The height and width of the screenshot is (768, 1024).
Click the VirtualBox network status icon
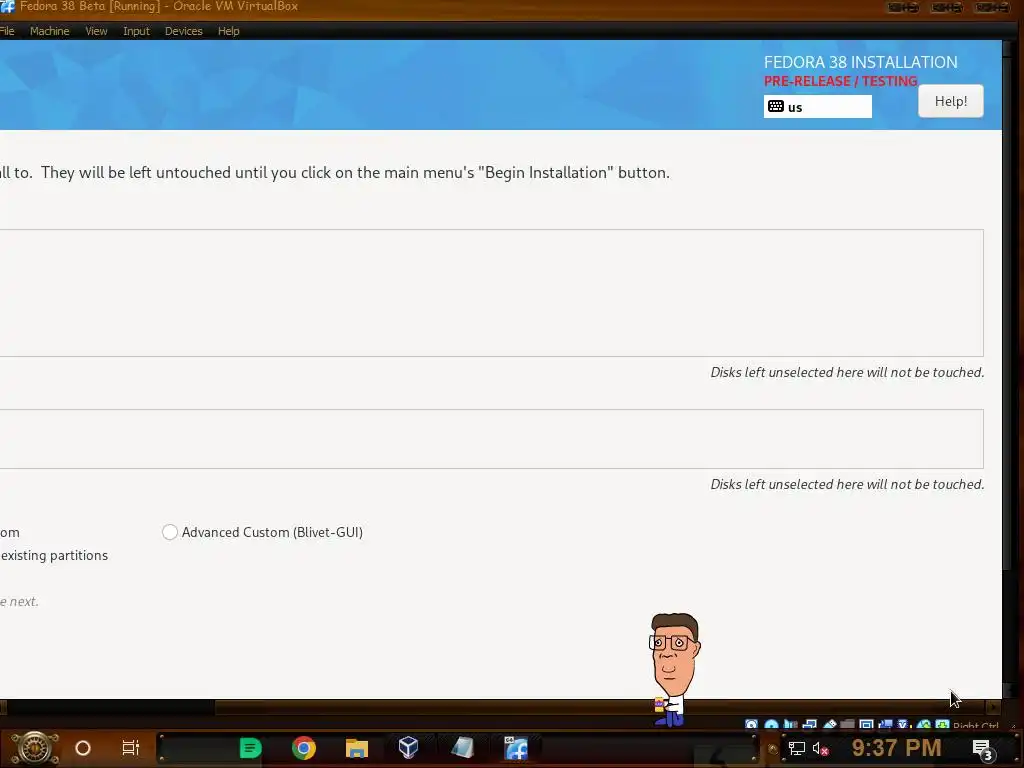pyautogui.click(x=810, y=724)
